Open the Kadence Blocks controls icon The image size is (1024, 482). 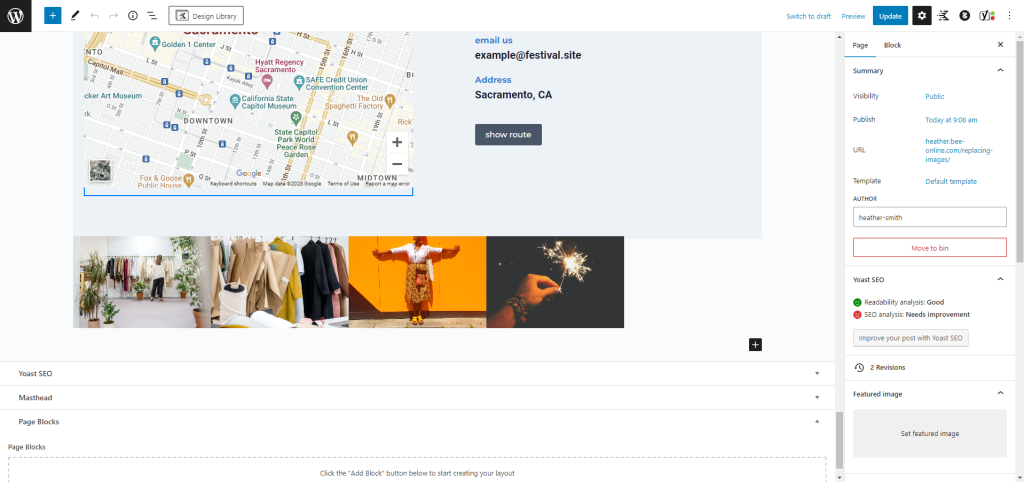coord(943,16)
